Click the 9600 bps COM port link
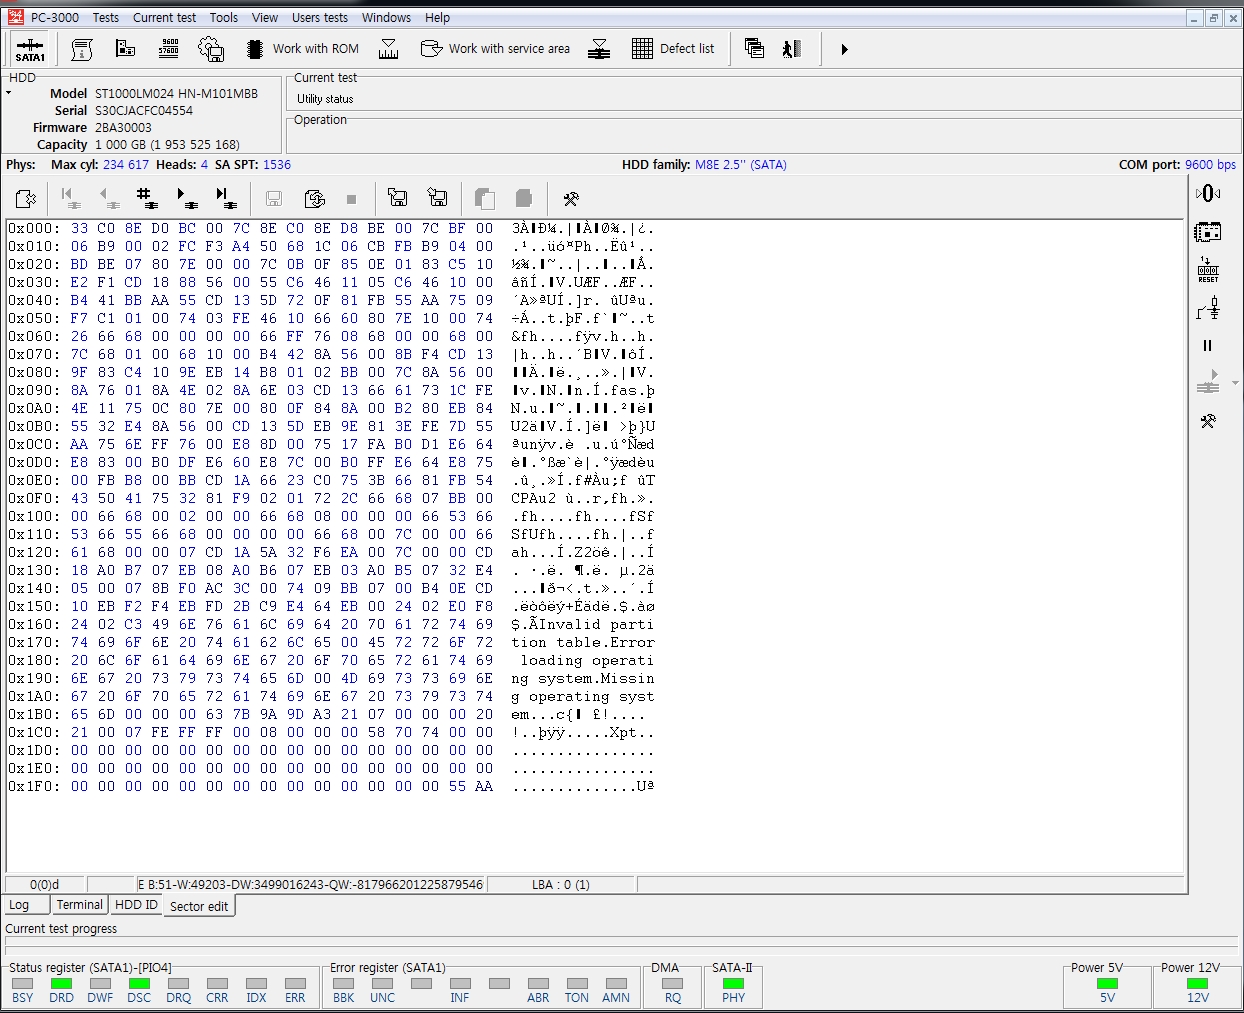Image resolution: width=1244 pixels, height=1013 pixels. (x=1210, y=164)
